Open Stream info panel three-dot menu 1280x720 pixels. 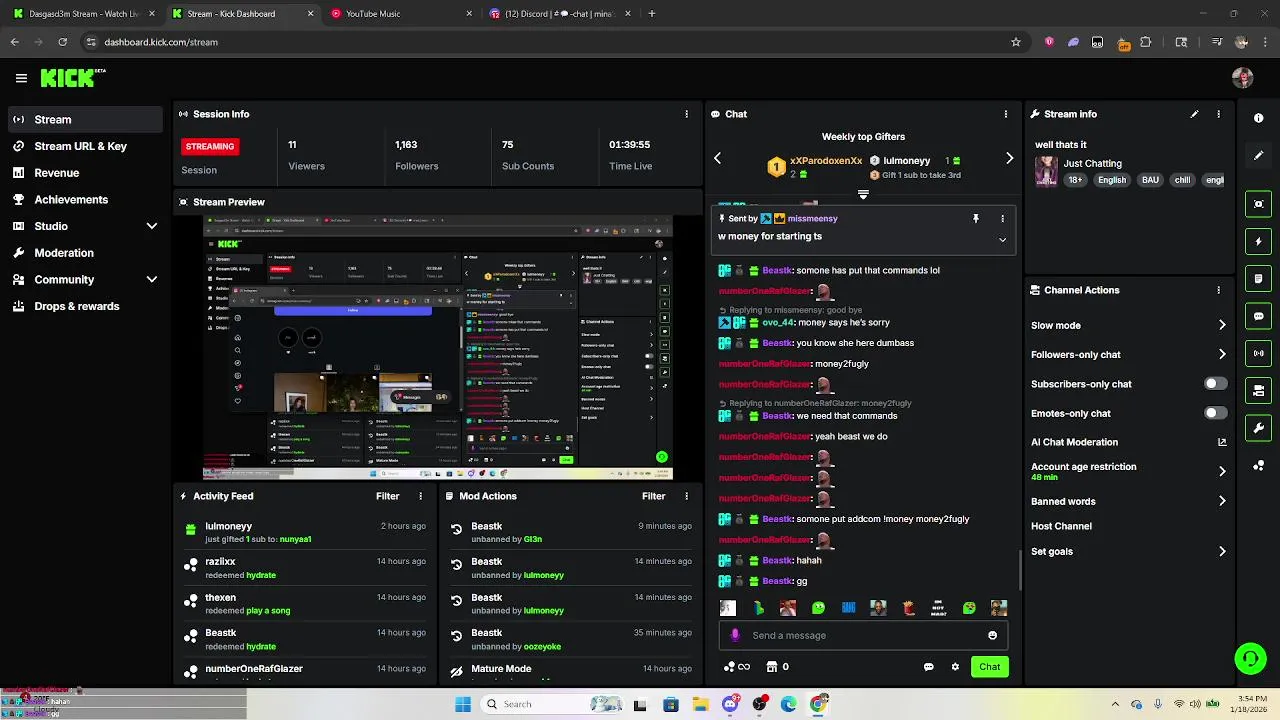1218,114
